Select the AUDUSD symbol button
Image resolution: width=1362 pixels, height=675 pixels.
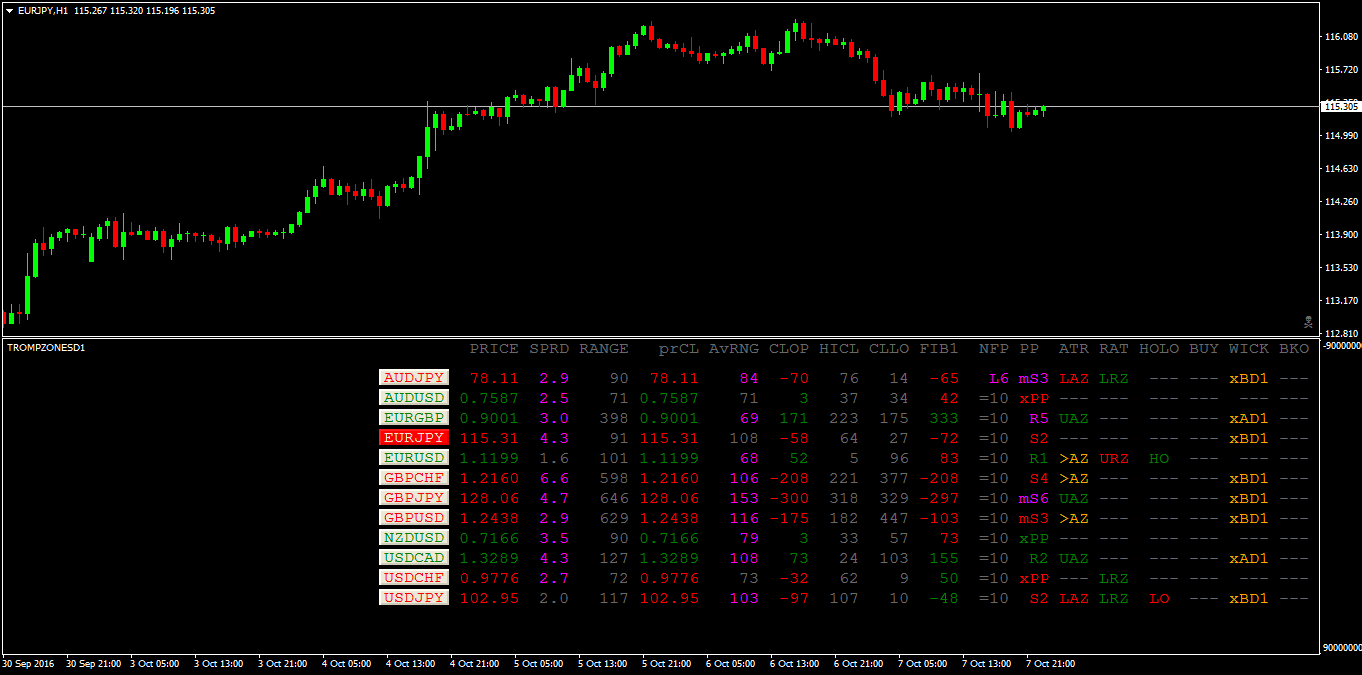click(414, 398)
